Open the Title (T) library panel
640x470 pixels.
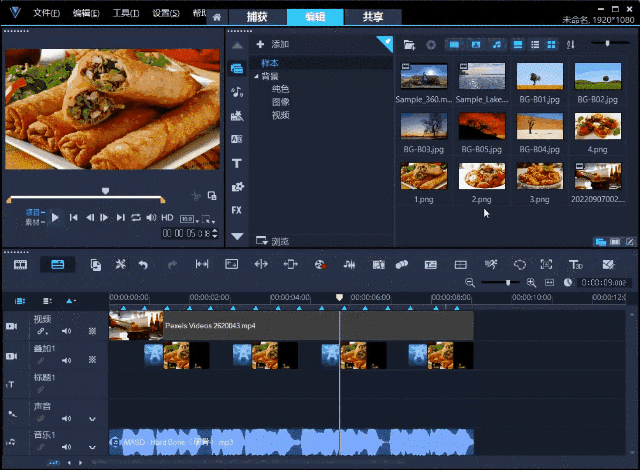point(237,163)
